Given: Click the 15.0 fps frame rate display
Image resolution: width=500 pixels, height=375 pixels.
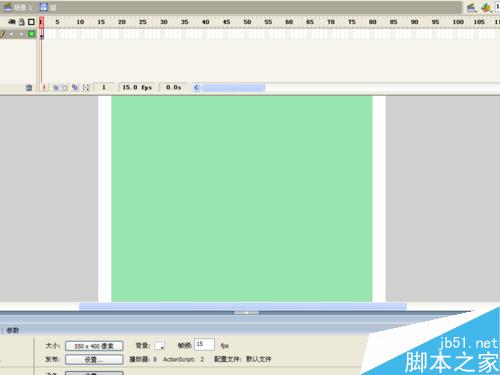Looking at the screenshot, I should click(x=137, y=87).
